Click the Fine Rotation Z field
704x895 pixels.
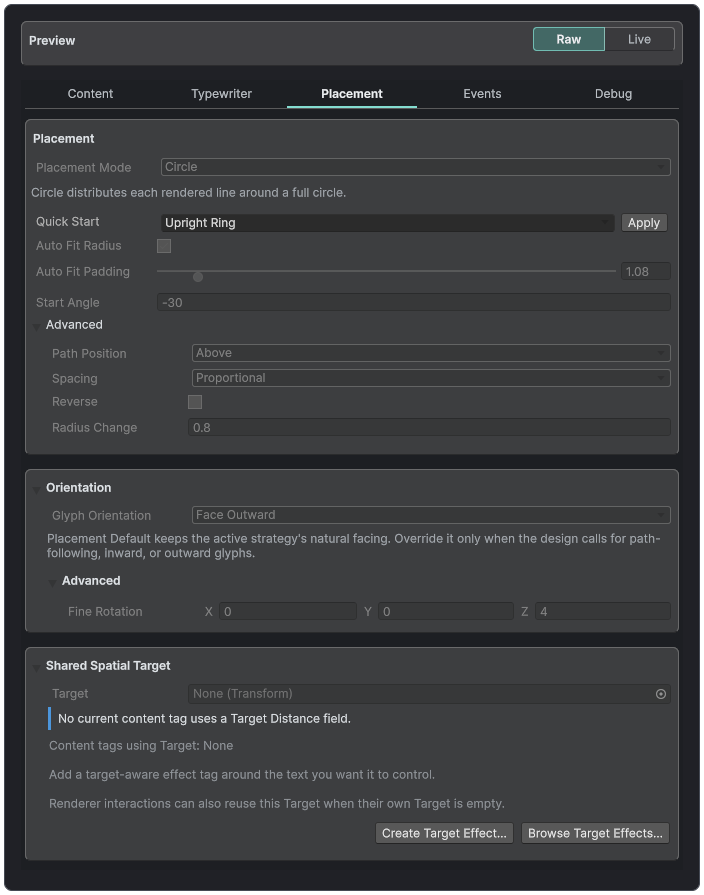pos(603,612)
